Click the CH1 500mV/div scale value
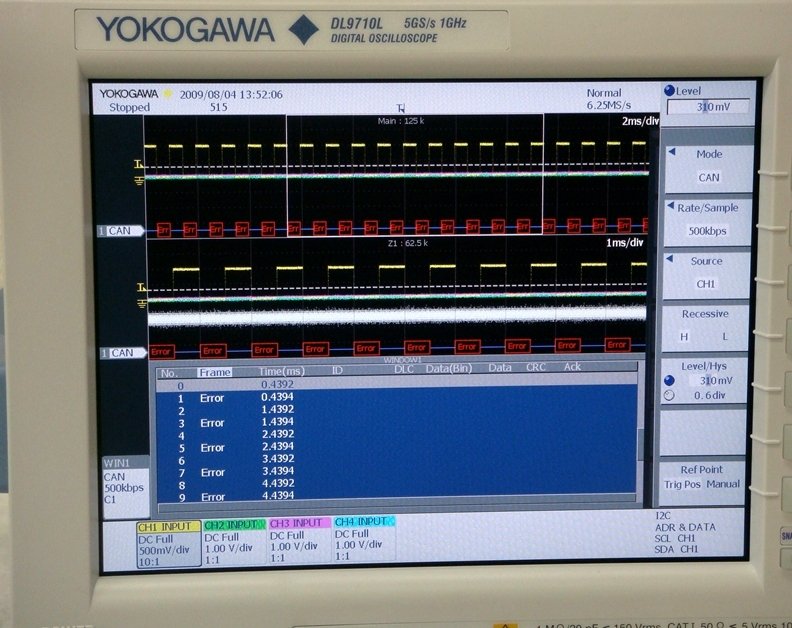The width and height of the screenshot is (792, 628). (164, 550)
